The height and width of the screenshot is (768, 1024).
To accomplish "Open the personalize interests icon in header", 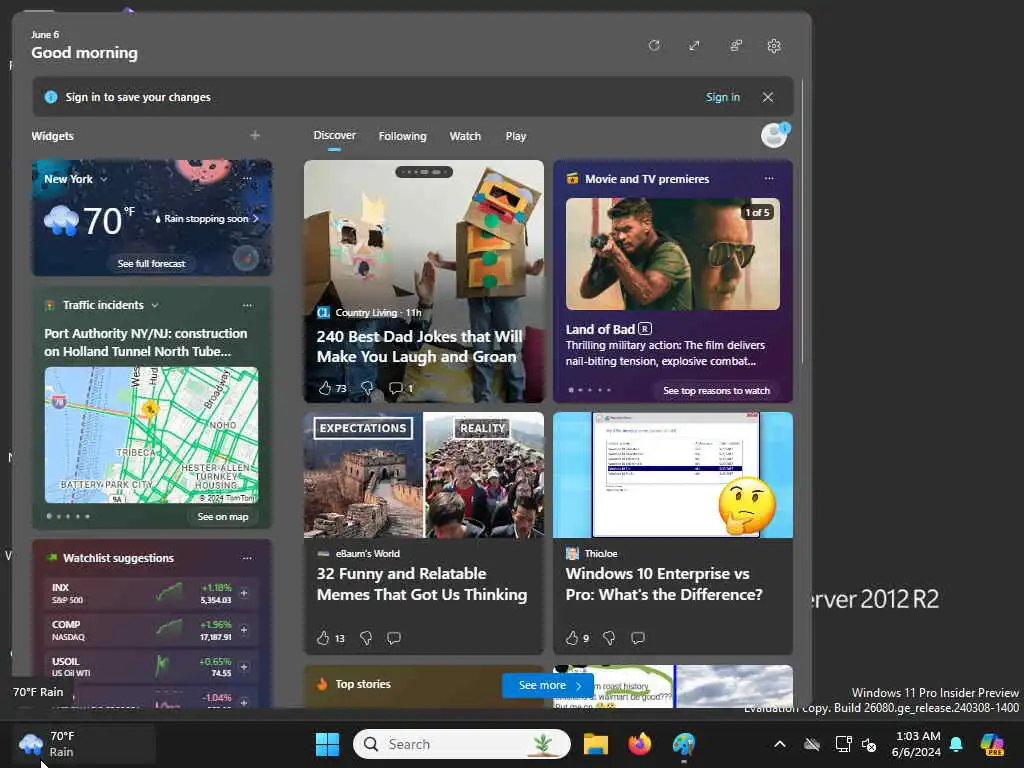I will click(735, 46).
